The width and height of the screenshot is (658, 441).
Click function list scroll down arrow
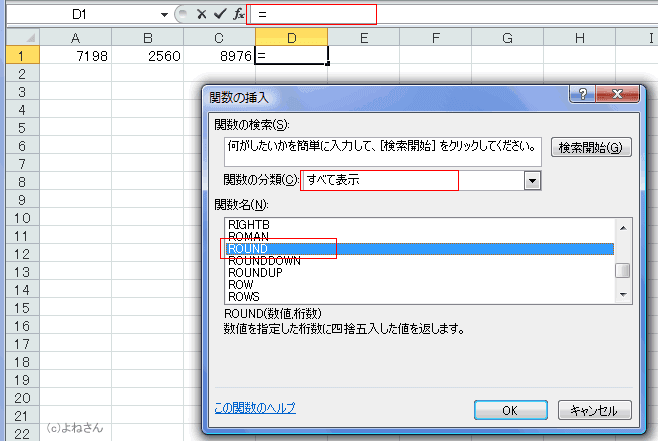[623, 295]
